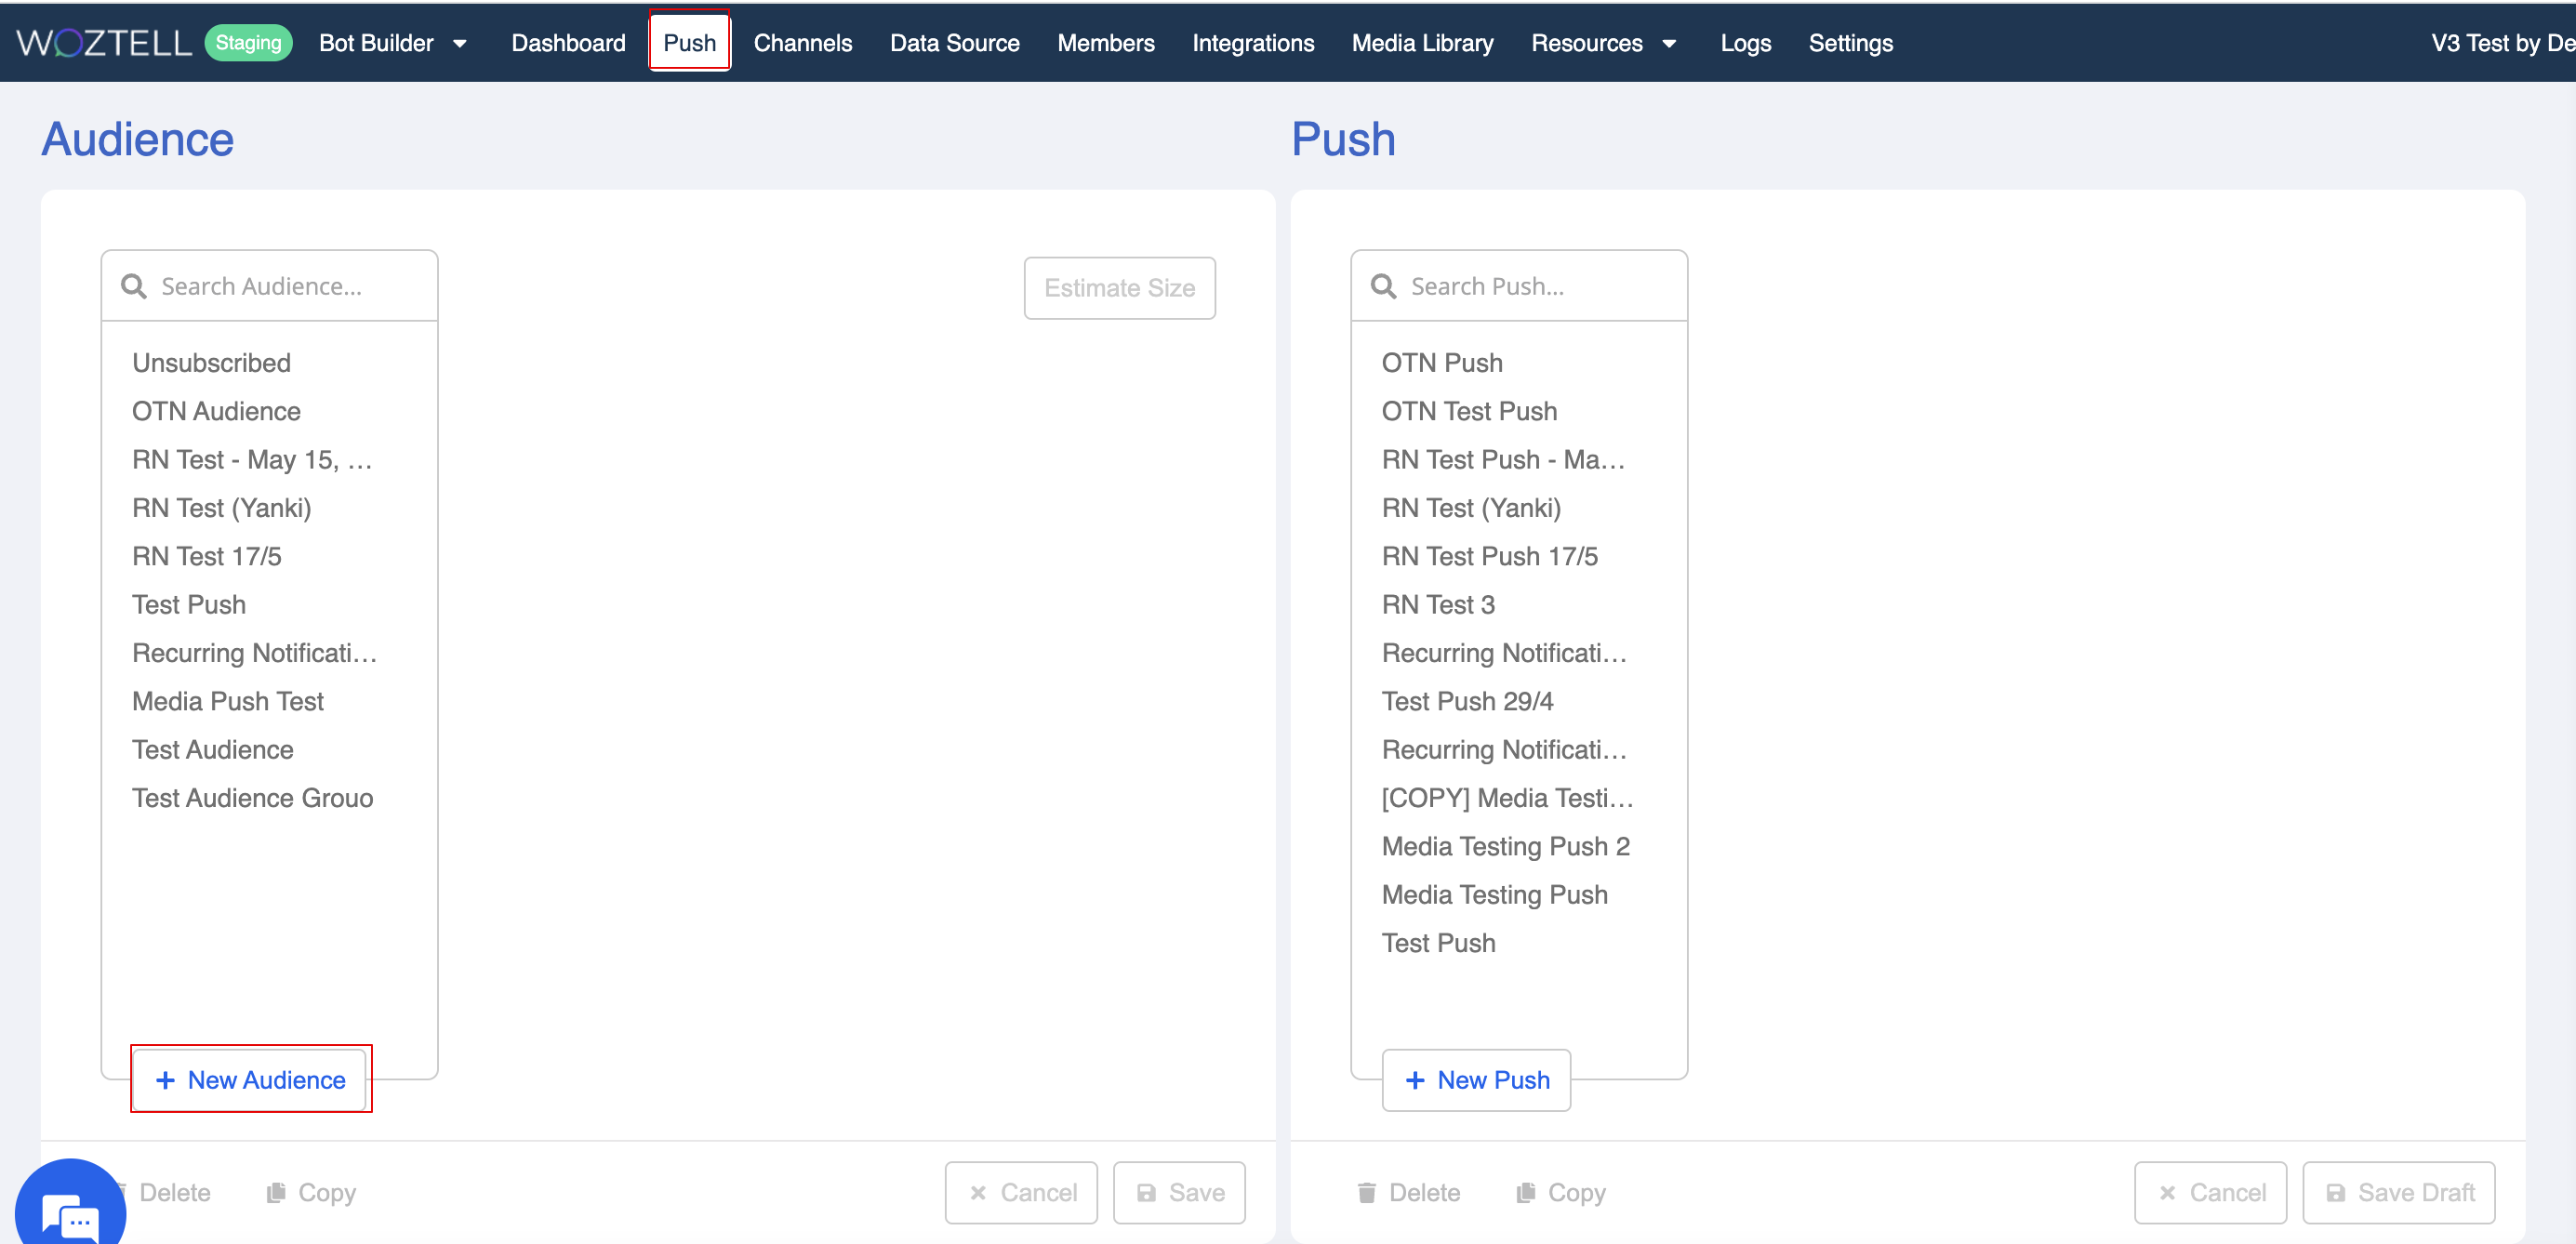The image size is (2576, 1244).
Task: Click Save in the Audience panel
Action: tap(1179, 1192)
